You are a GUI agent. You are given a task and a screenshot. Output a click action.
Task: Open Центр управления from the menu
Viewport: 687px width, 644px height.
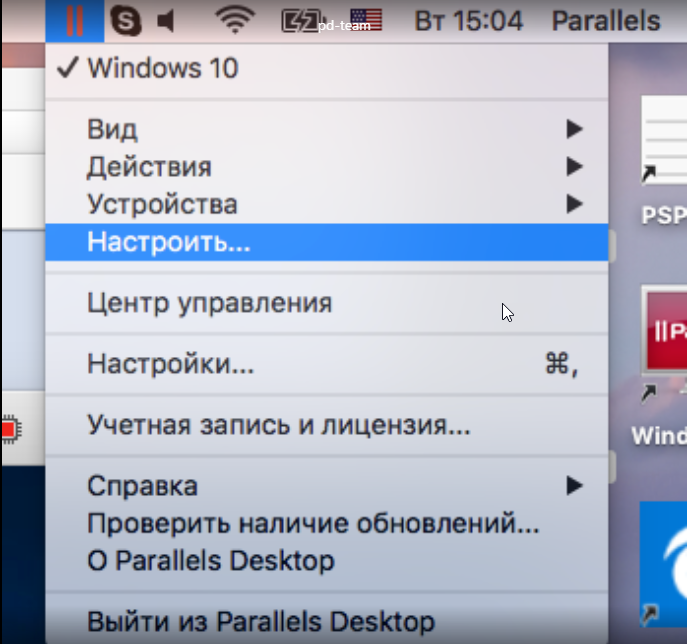[x=209, y=302]
